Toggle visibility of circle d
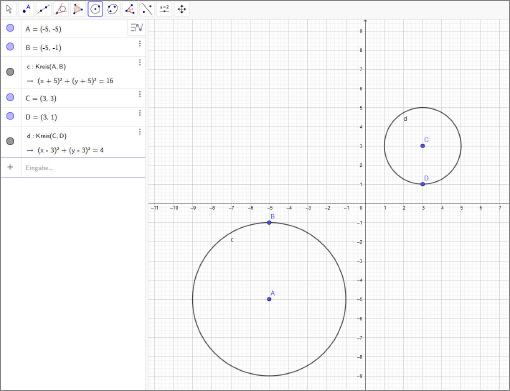The width and height of the screenshot is (510, 391). [x=10, y=141]
